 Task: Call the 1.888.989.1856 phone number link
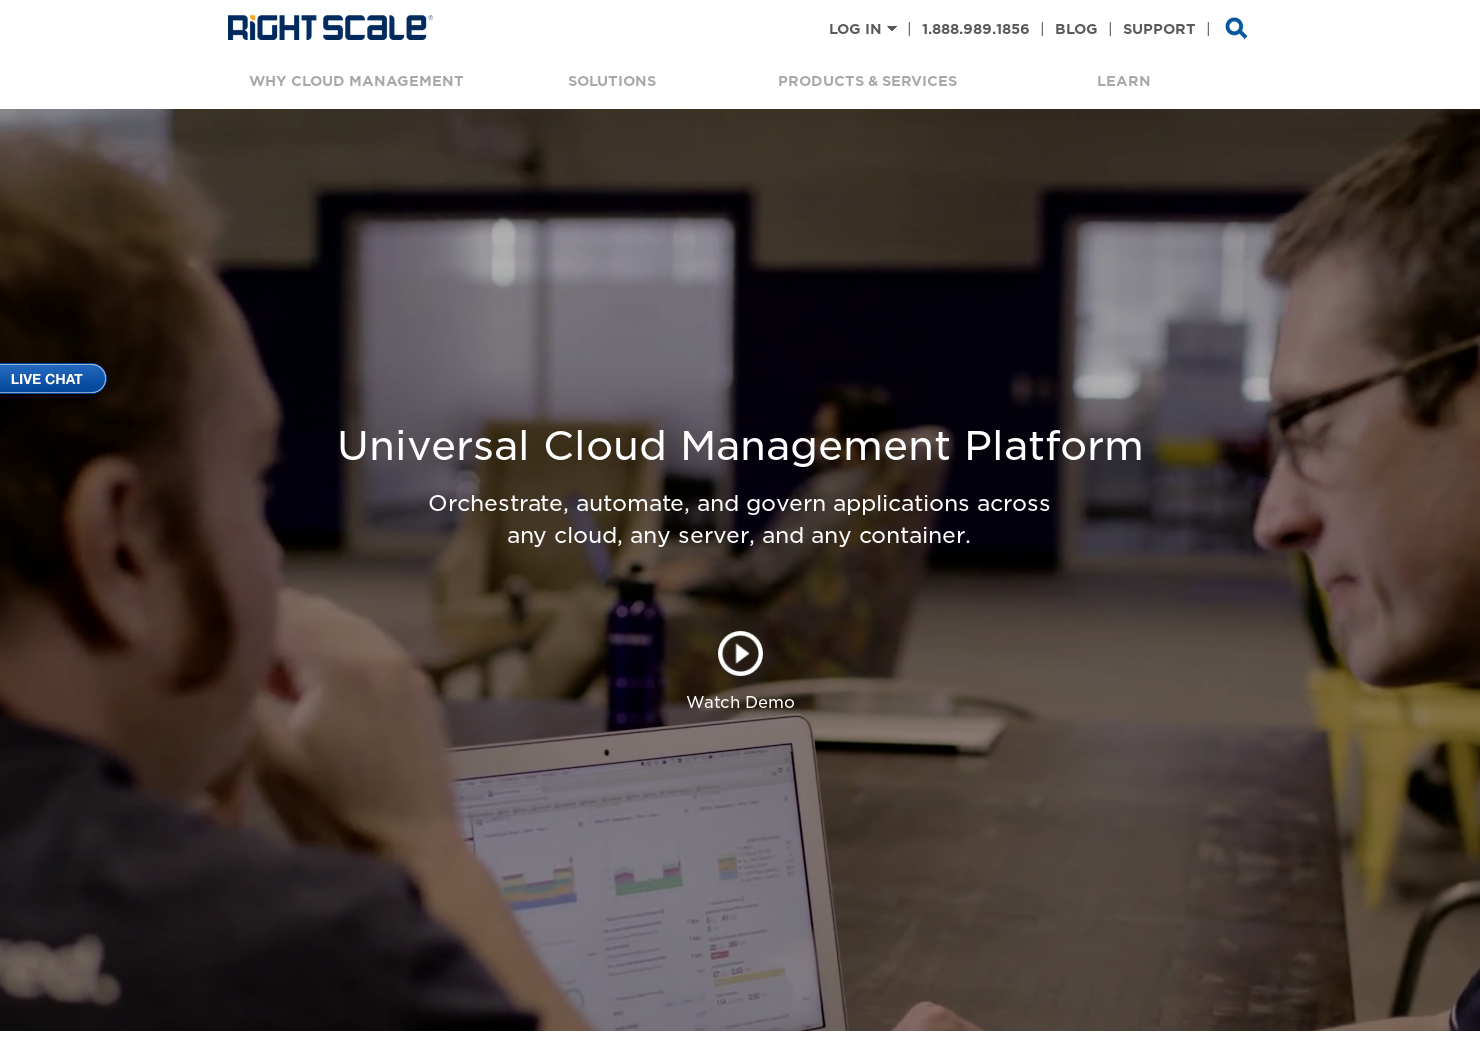[975, 29]
